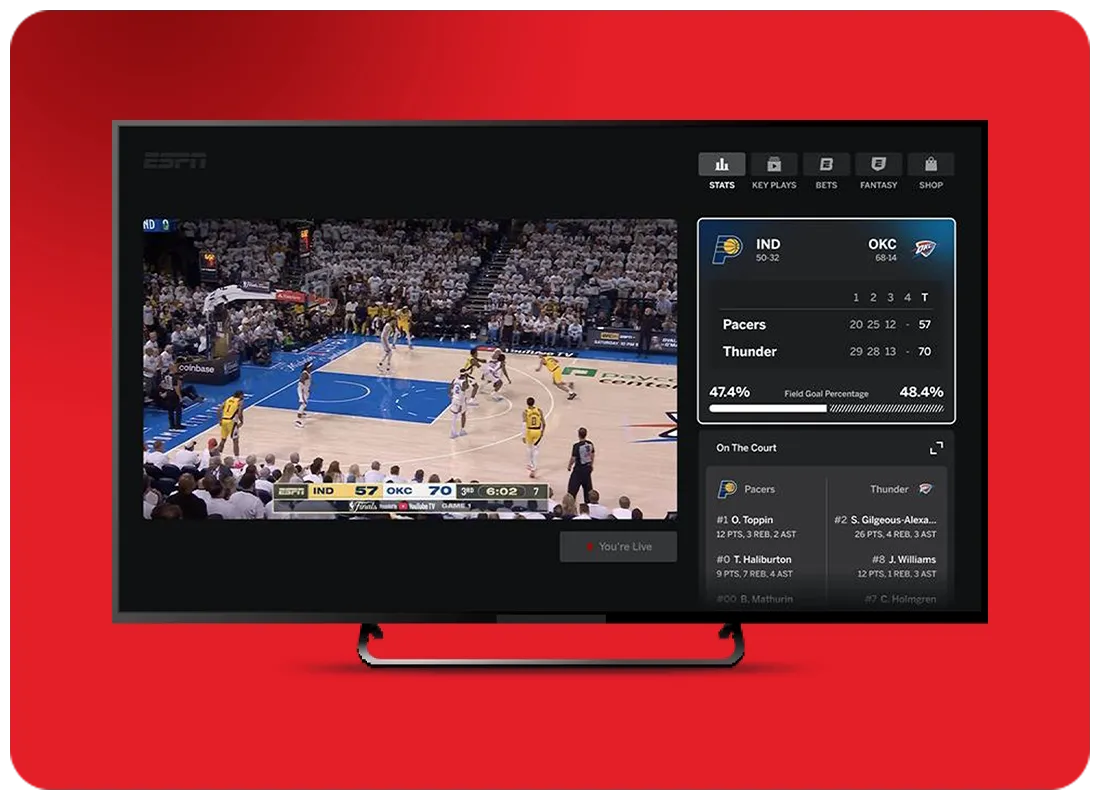Screen dimensions: 1100x800
Task: Click the OKC team abbreviation in card
Action: [x=882, y=244]
